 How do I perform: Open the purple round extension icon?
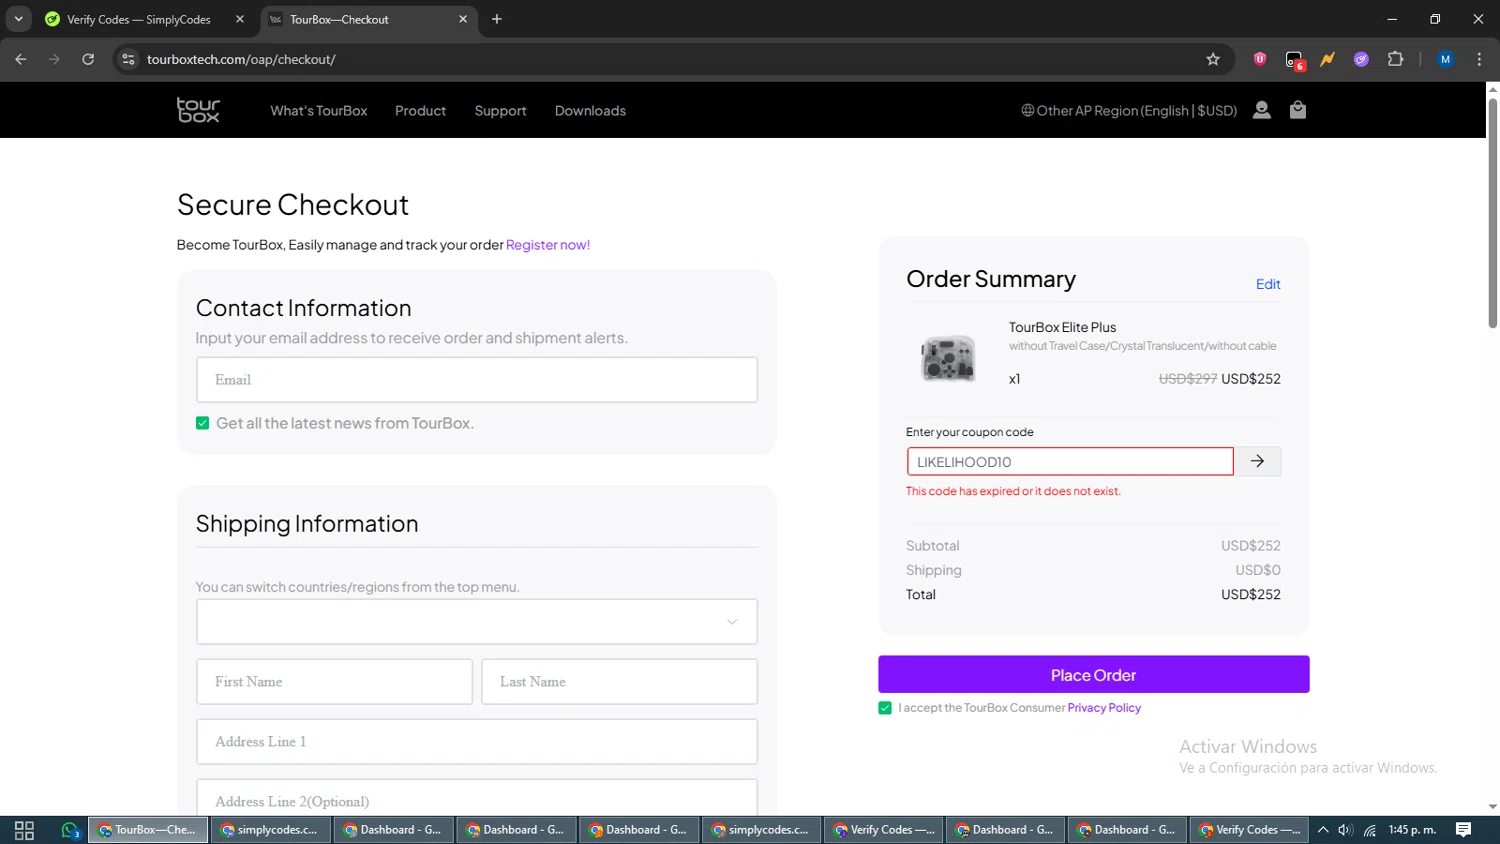pyautogui.click(x=1361, y=59)
